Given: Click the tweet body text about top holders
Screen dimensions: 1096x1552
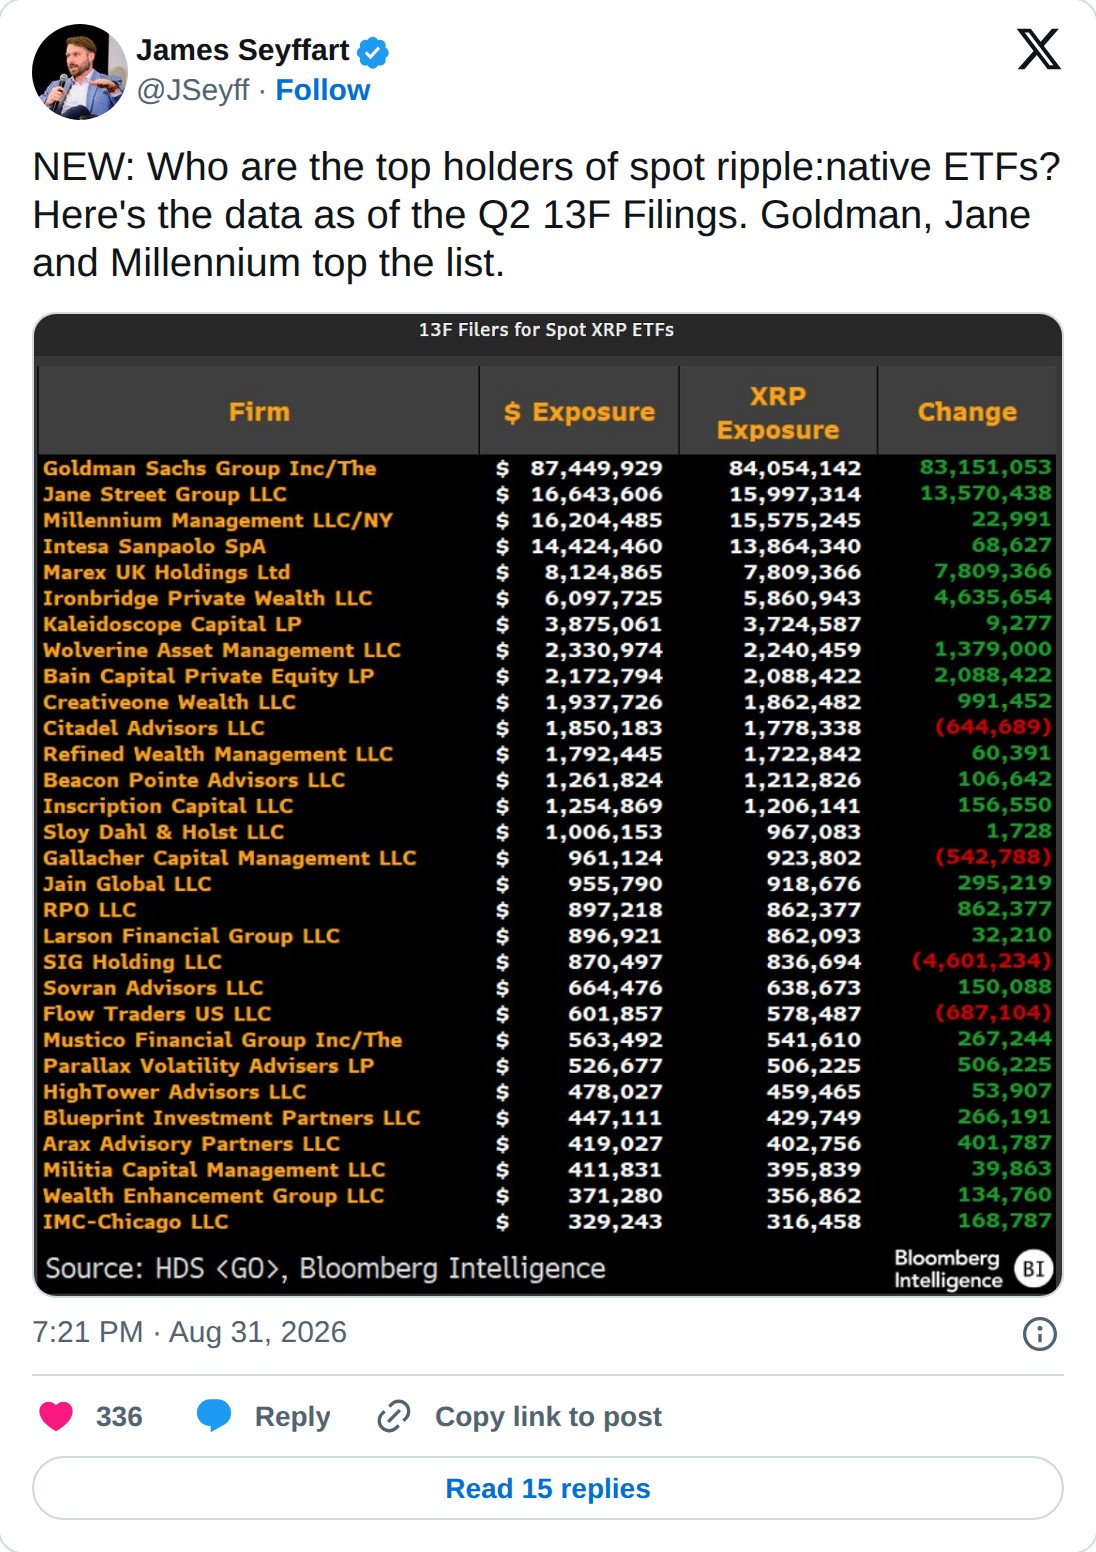Looking at the screenshot, I should tap(546, 215).
